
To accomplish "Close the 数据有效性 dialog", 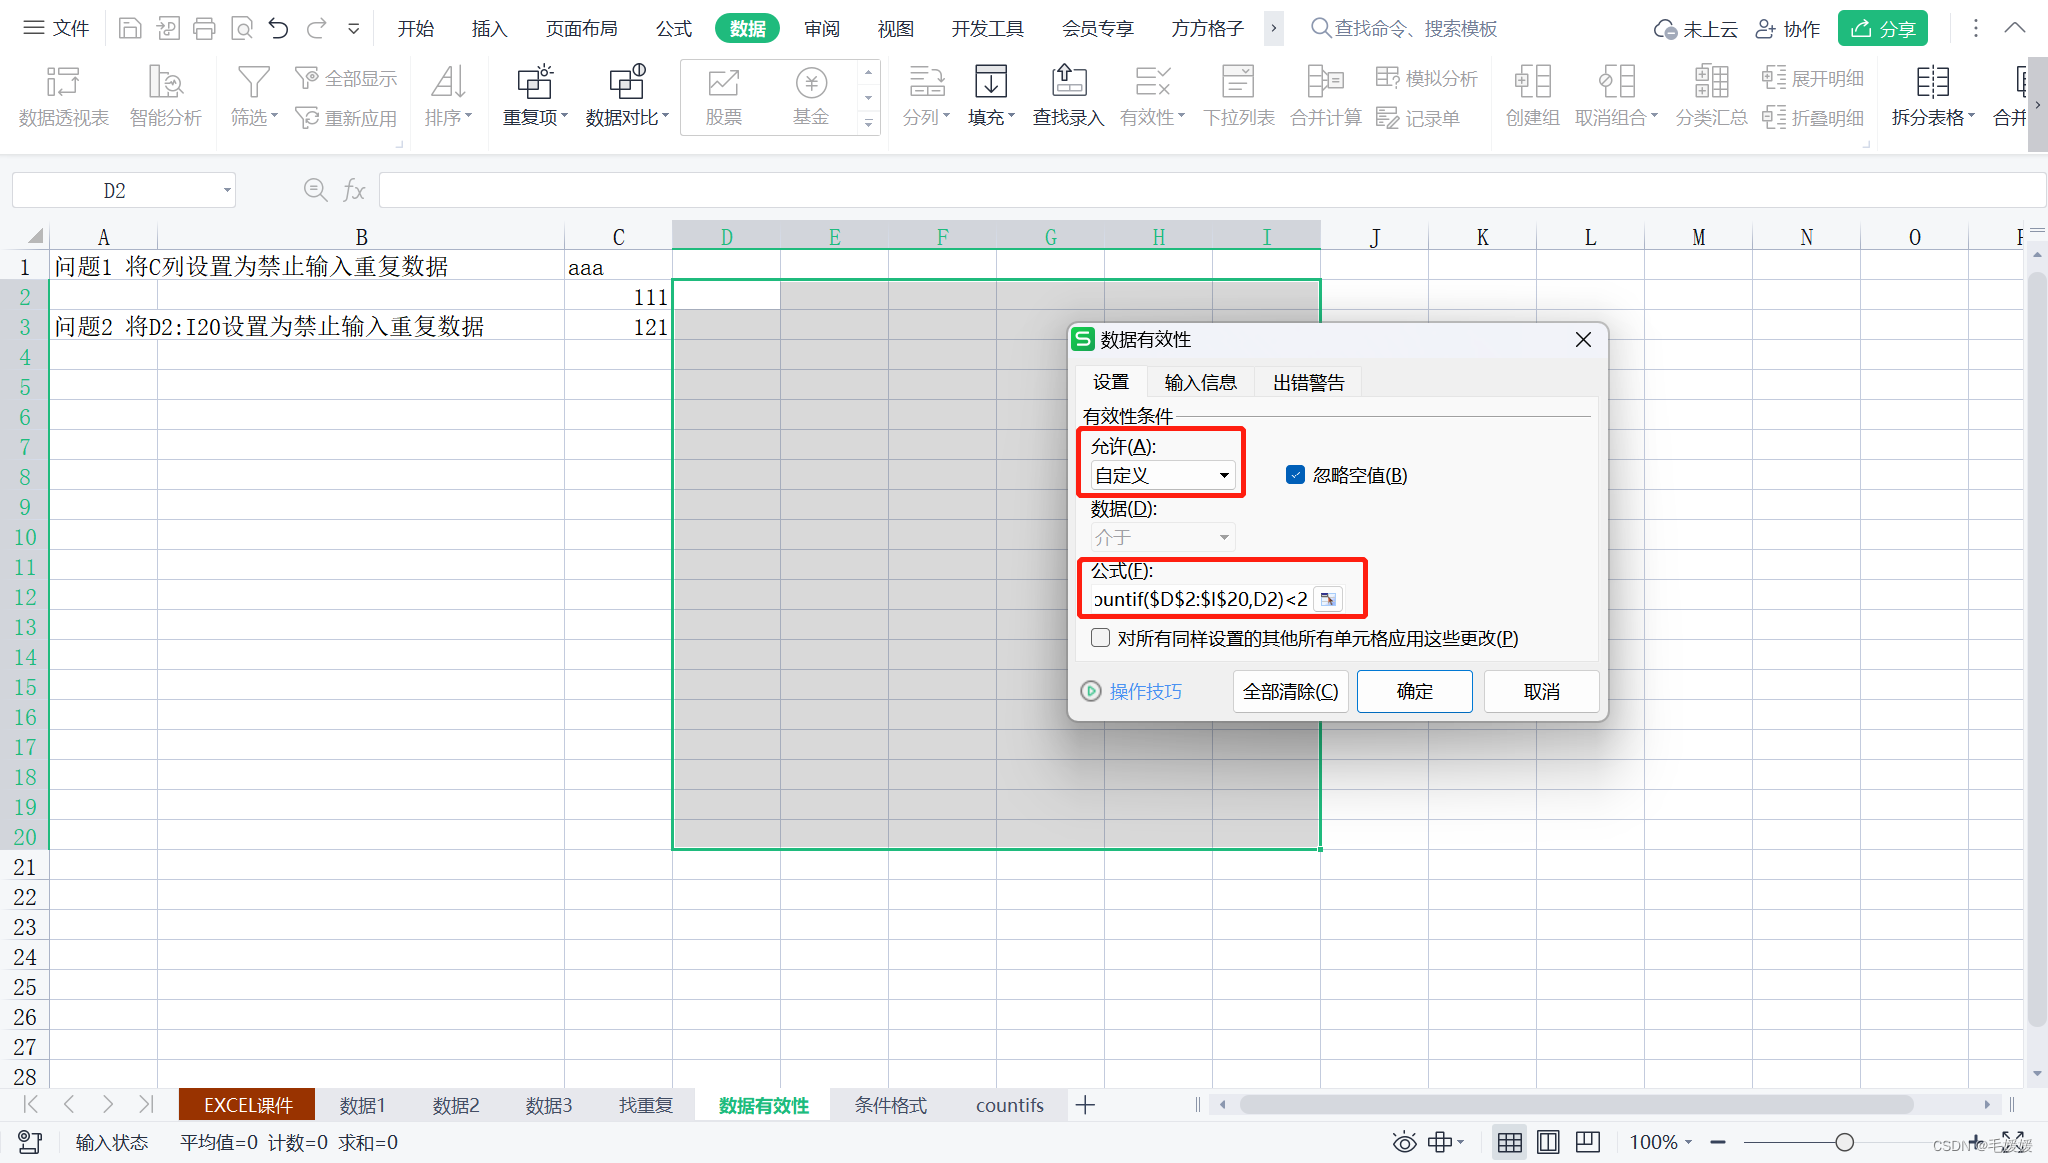I will tap(1583, 340).
